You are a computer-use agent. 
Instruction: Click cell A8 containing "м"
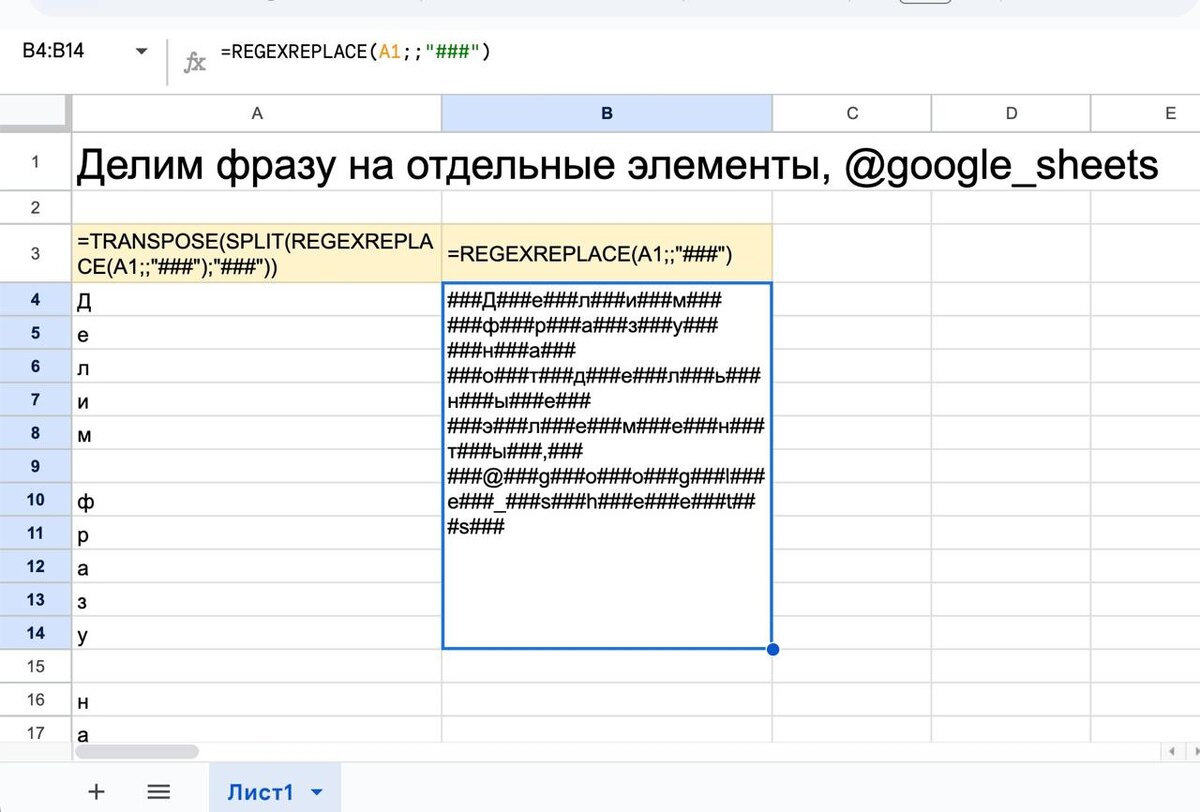[257, 432]
